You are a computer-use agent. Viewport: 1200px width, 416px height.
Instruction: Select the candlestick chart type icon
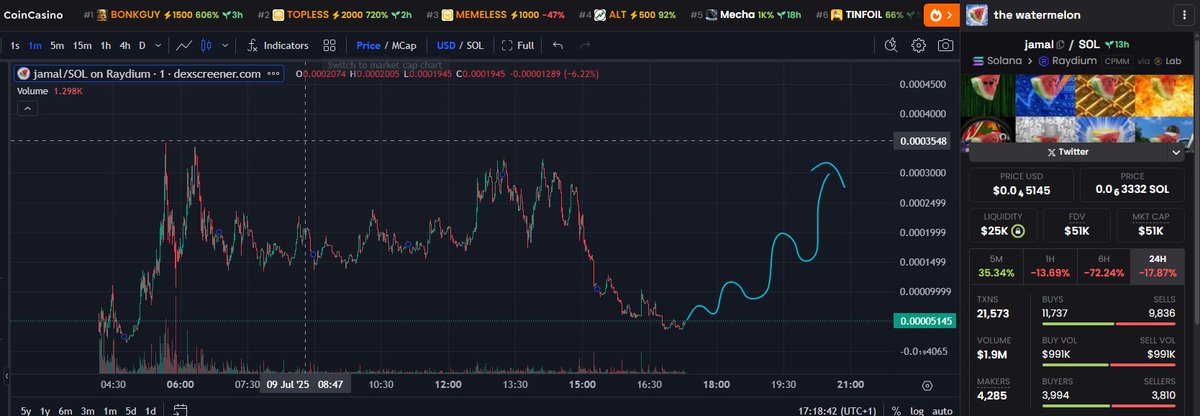206,45
